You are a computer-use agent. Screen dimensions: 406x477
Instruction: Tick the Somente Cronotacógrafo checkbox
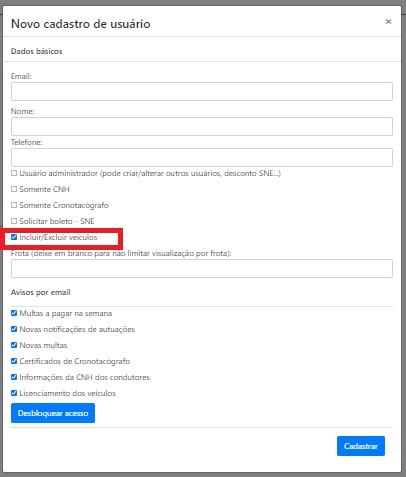click(x=14, y=205)
